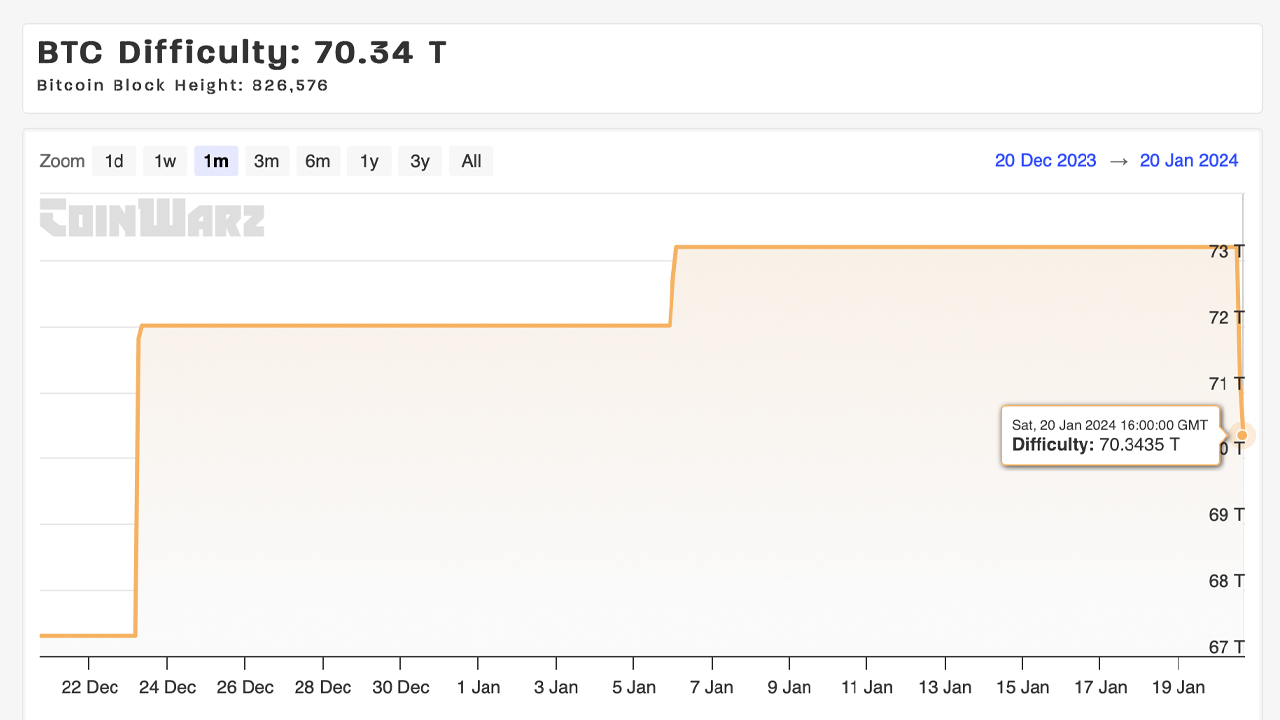The width and height of the screenshot is (1280, 720).
Task: Select the 3m zoom range
Action: click(x=267, y=160)
